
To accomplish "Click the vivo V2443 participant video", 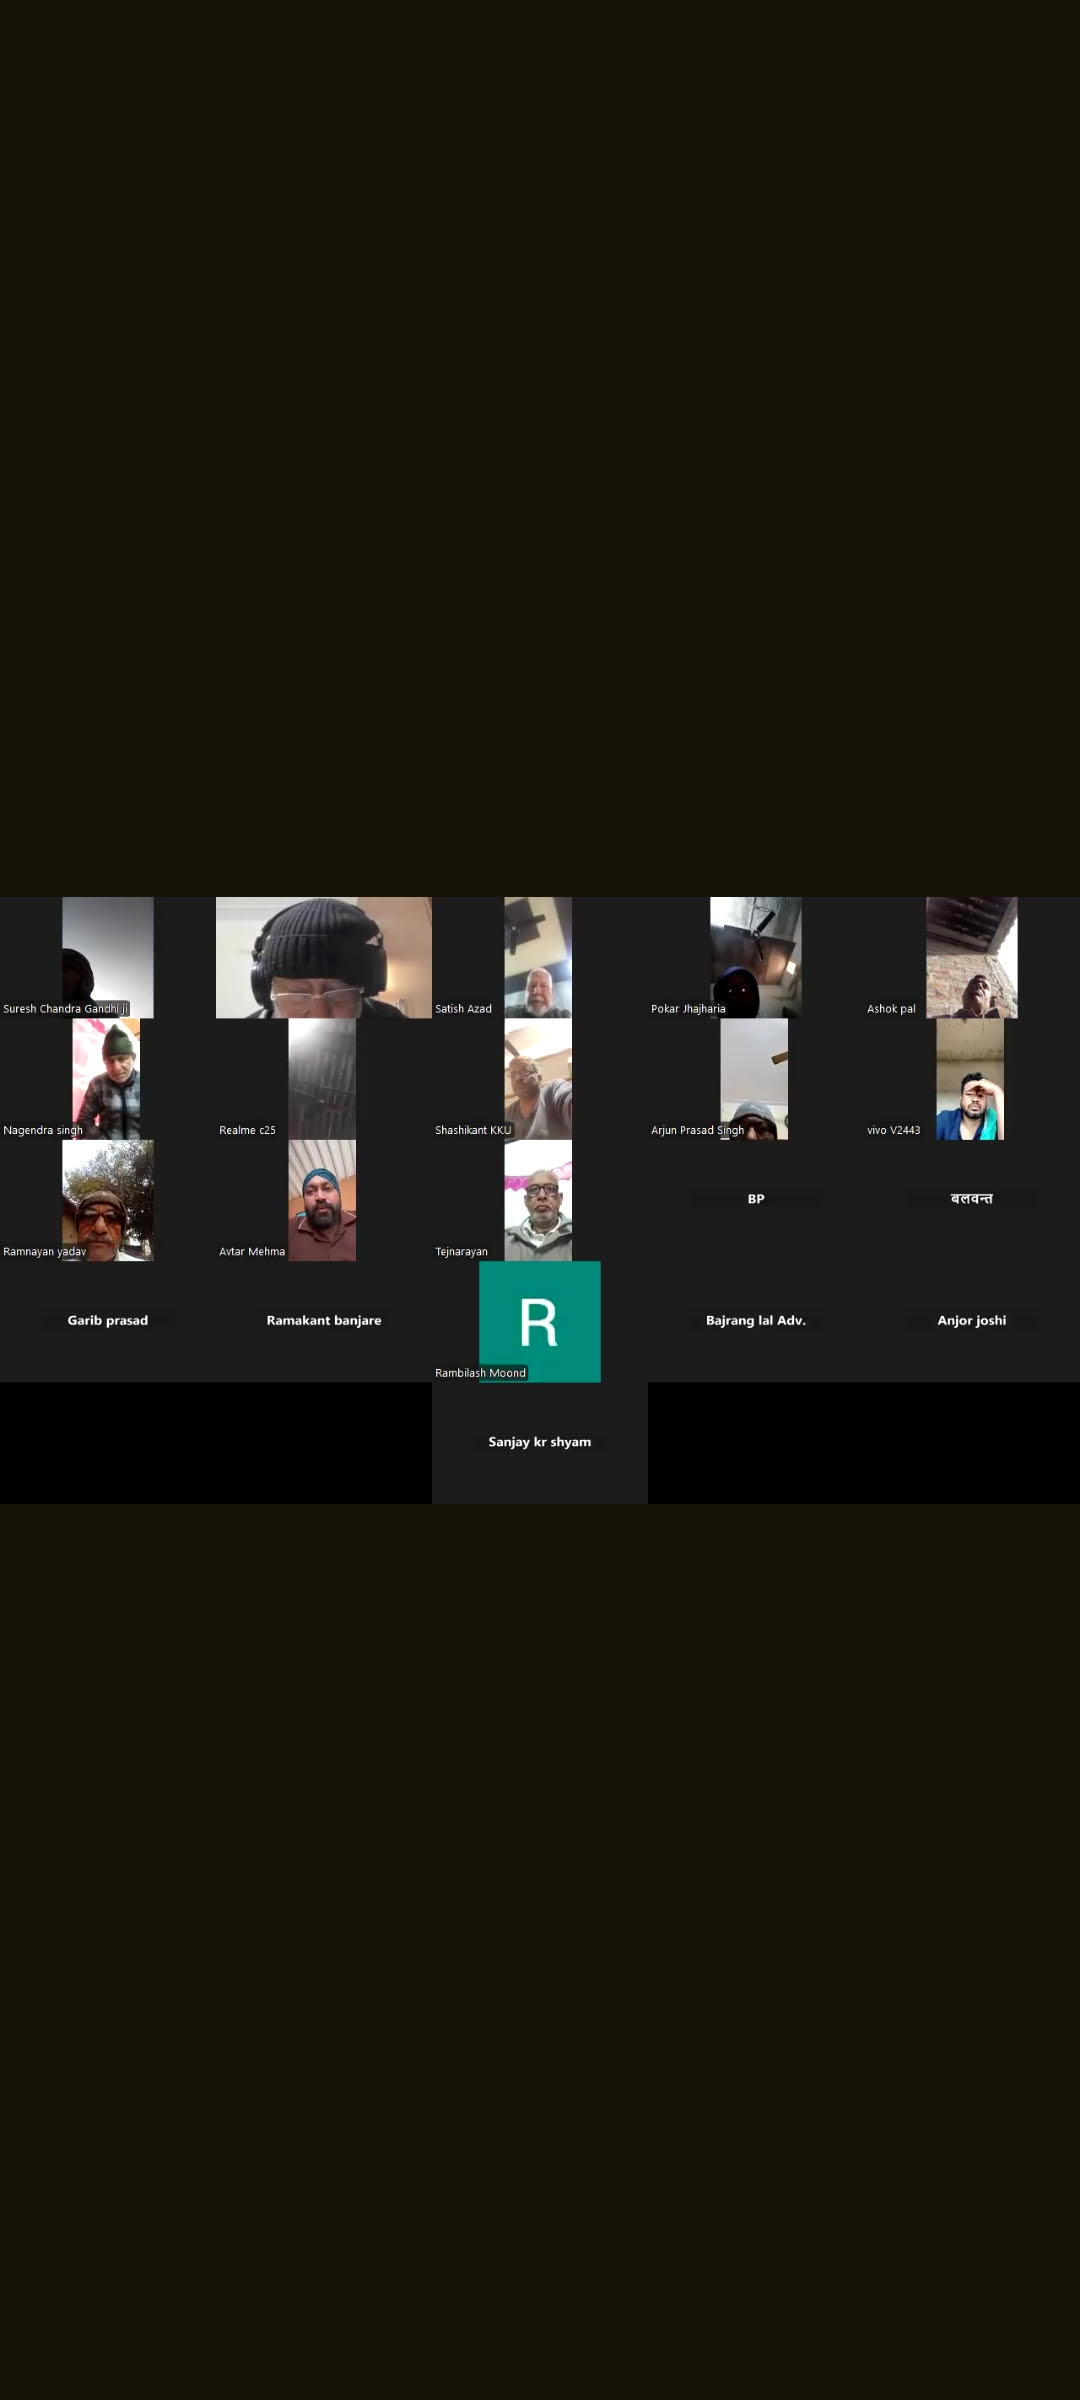I will (970, 1079).
